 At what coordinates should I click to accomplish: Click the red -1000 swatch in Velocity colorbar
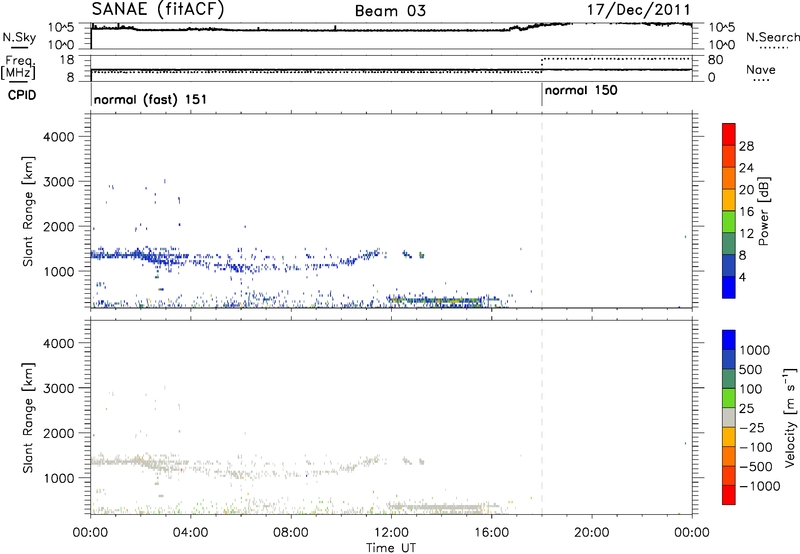pos(729,495)
